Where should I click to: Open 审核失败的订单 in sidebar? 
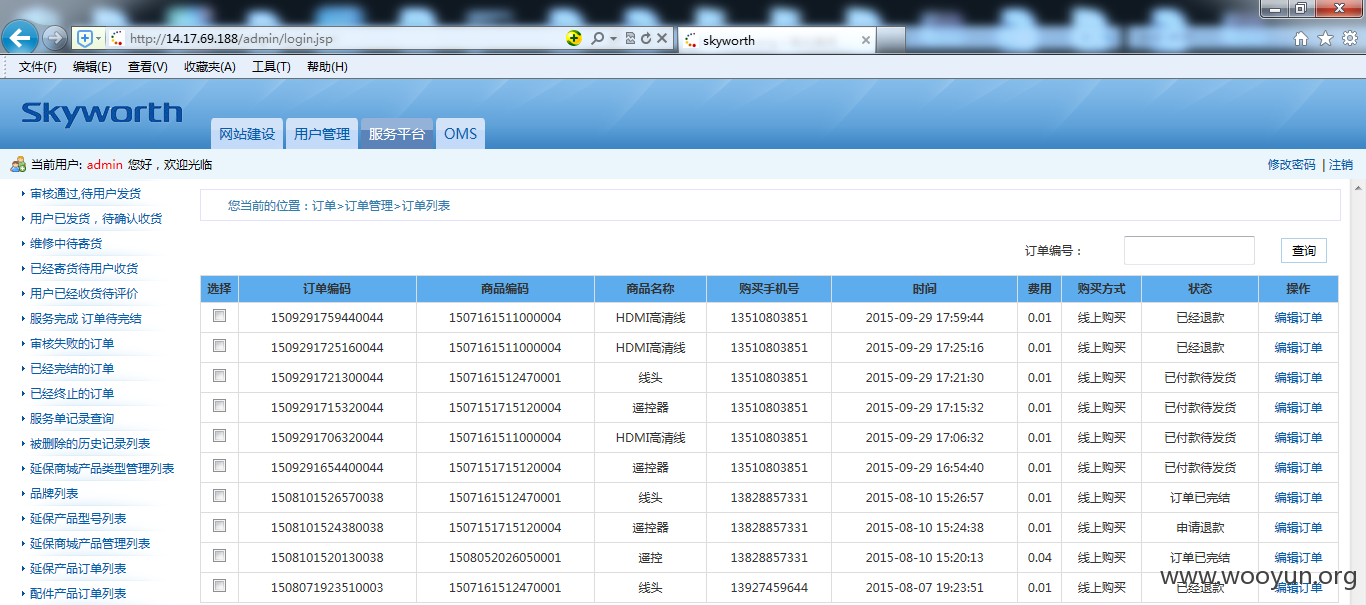(x=72, y=344)
